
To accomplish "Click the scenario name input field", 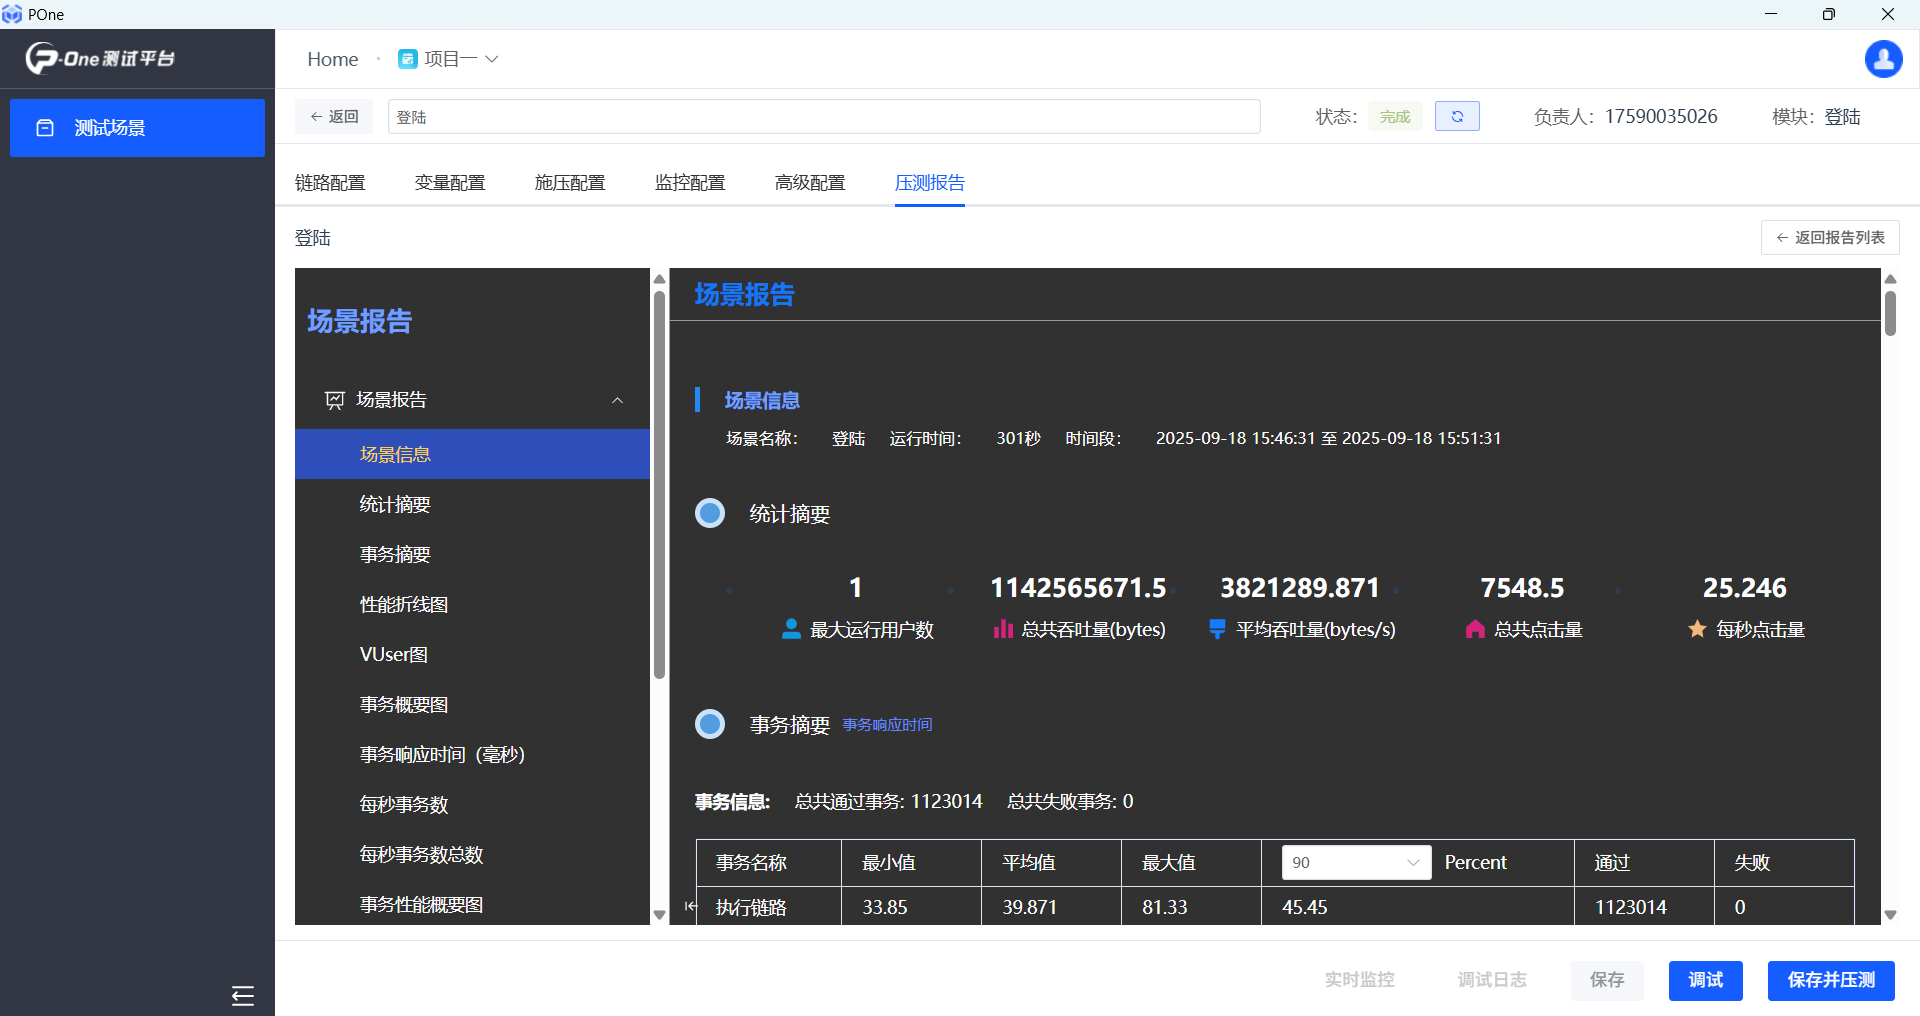I will coord(823,117).
